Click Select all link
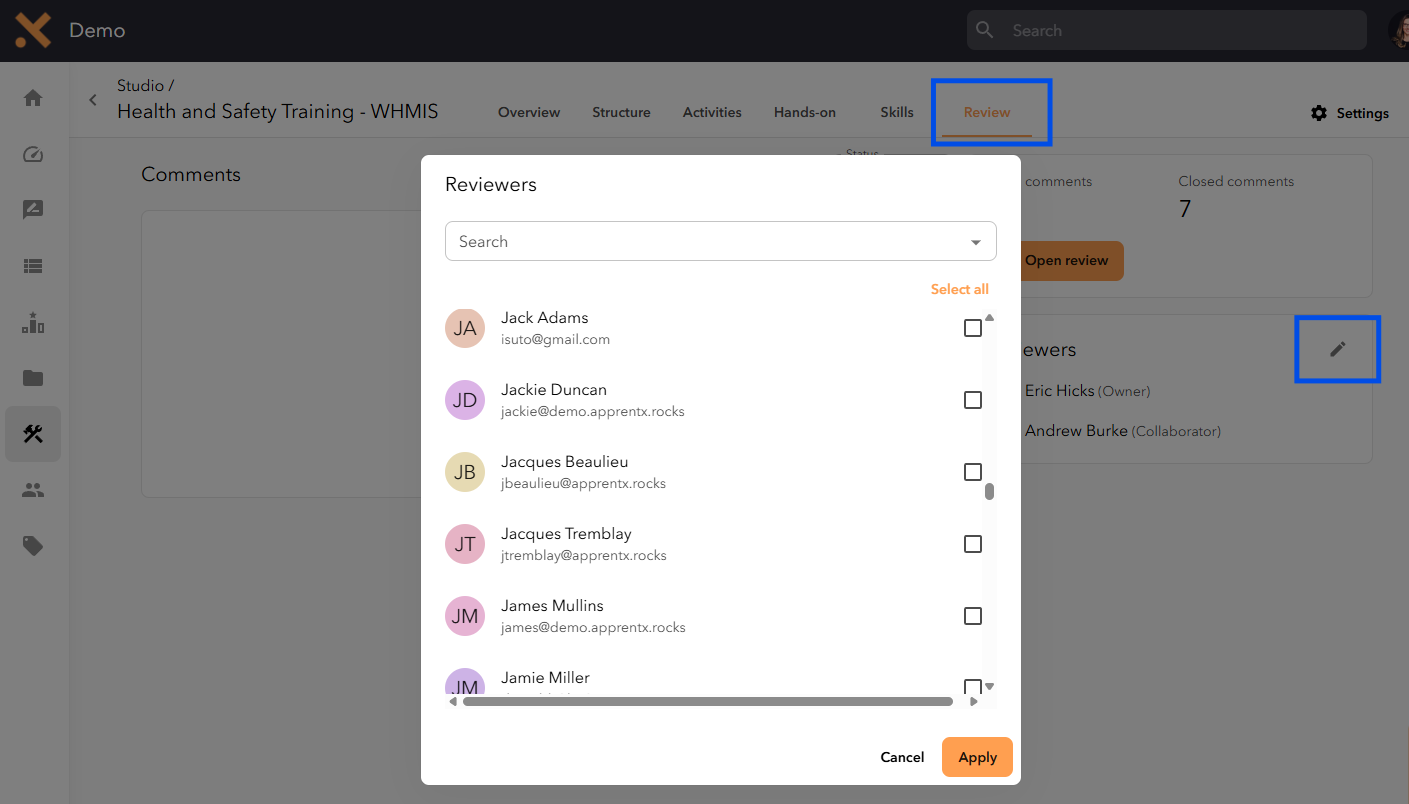 point(959,289)
